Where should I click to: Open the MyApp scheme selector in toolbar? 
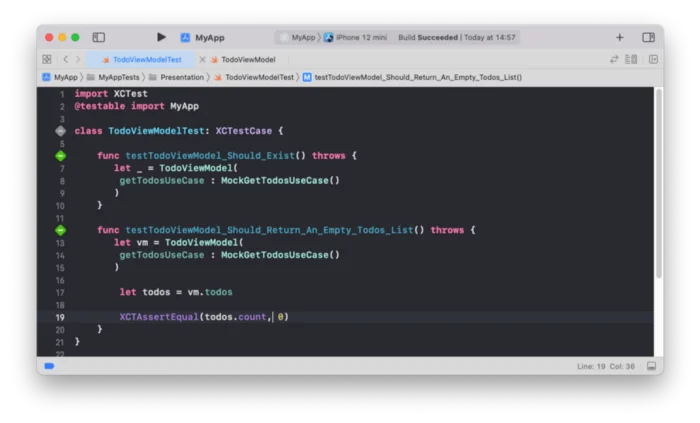click(x=203, y=37)
